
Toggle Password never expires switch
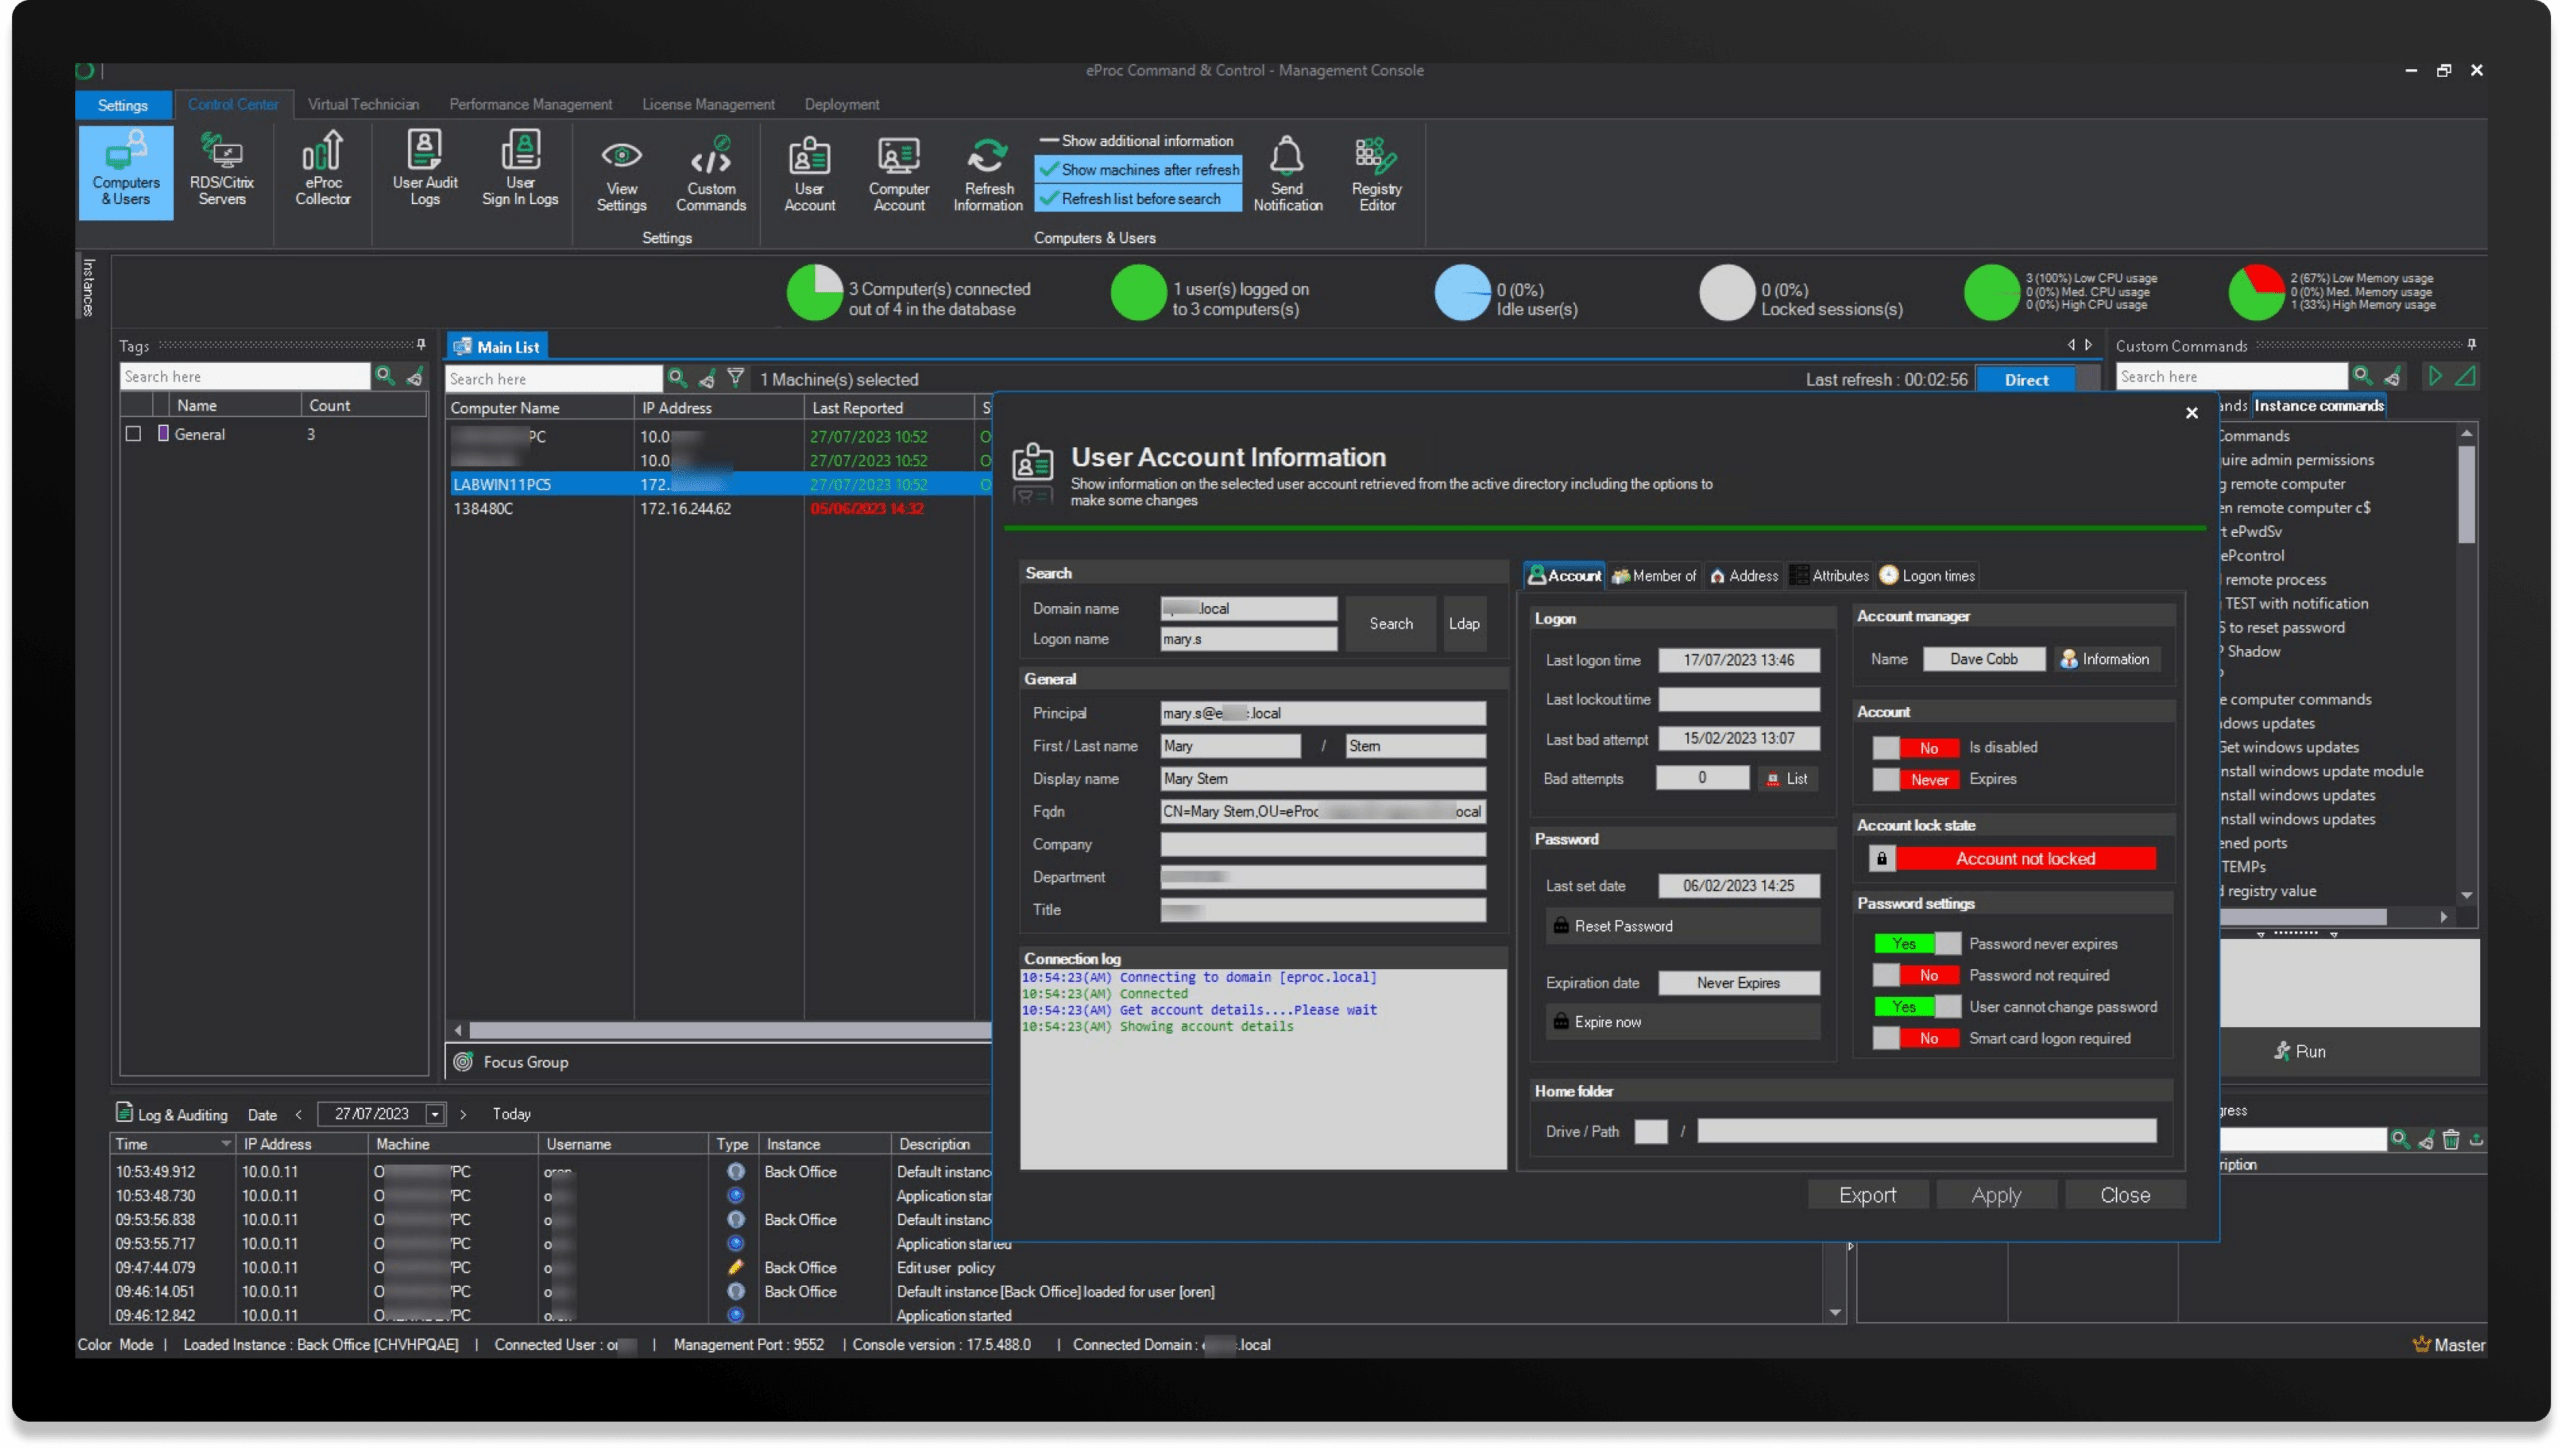point(1917,944)
